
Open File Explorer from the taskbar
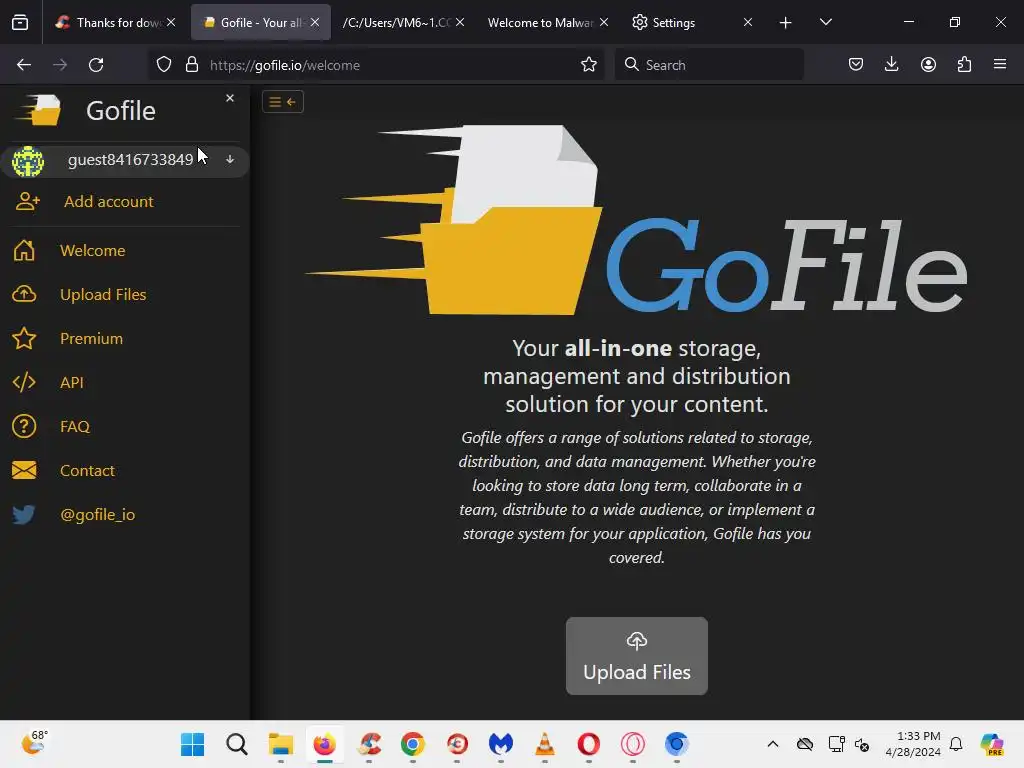point(280,744)
